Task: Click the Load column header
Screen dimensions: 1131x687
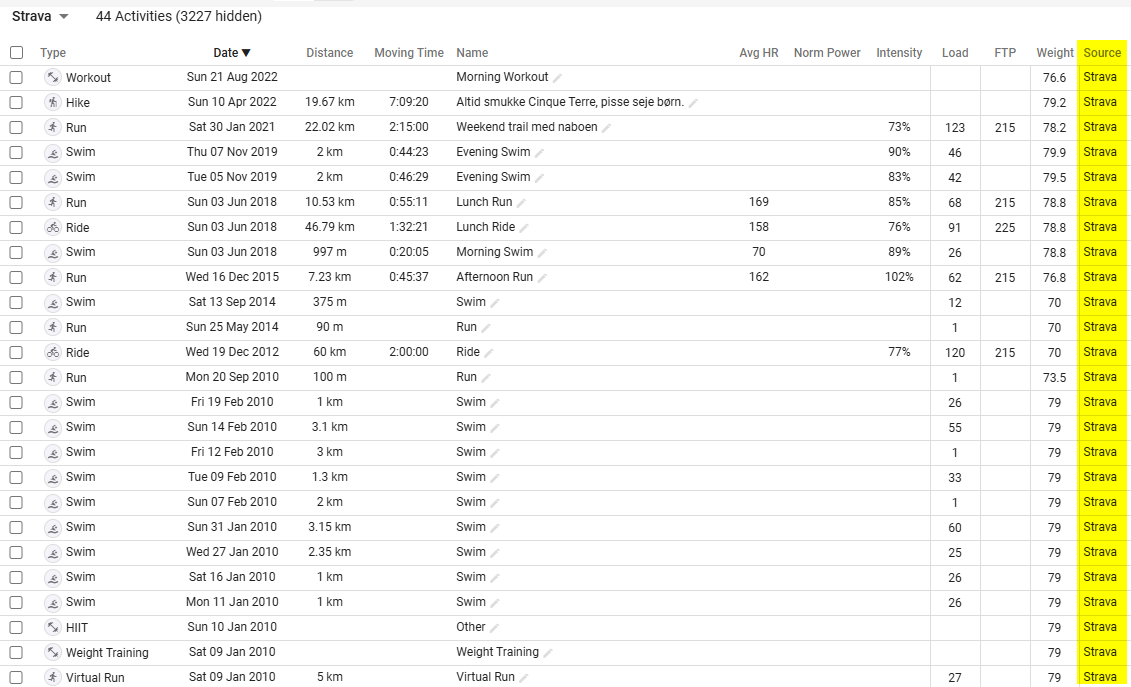Action: pyautogui.click(x=955, y=53)
